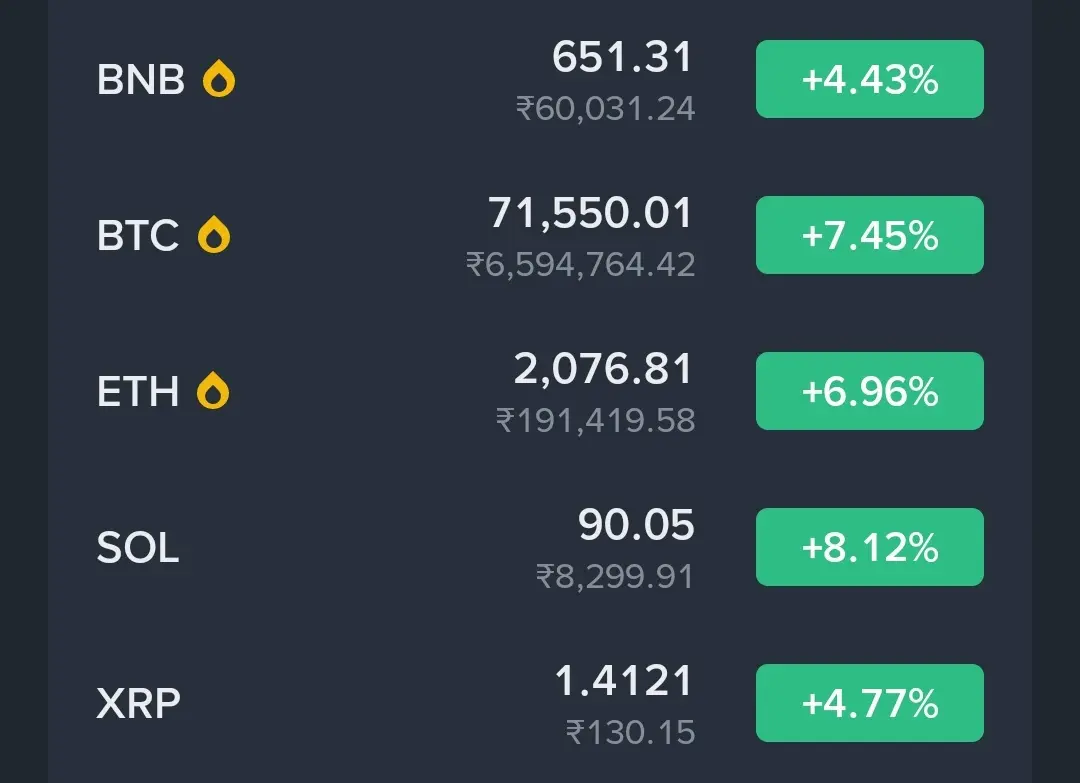
Task: Tap the flame icon next to BTC
Action: 214,235
